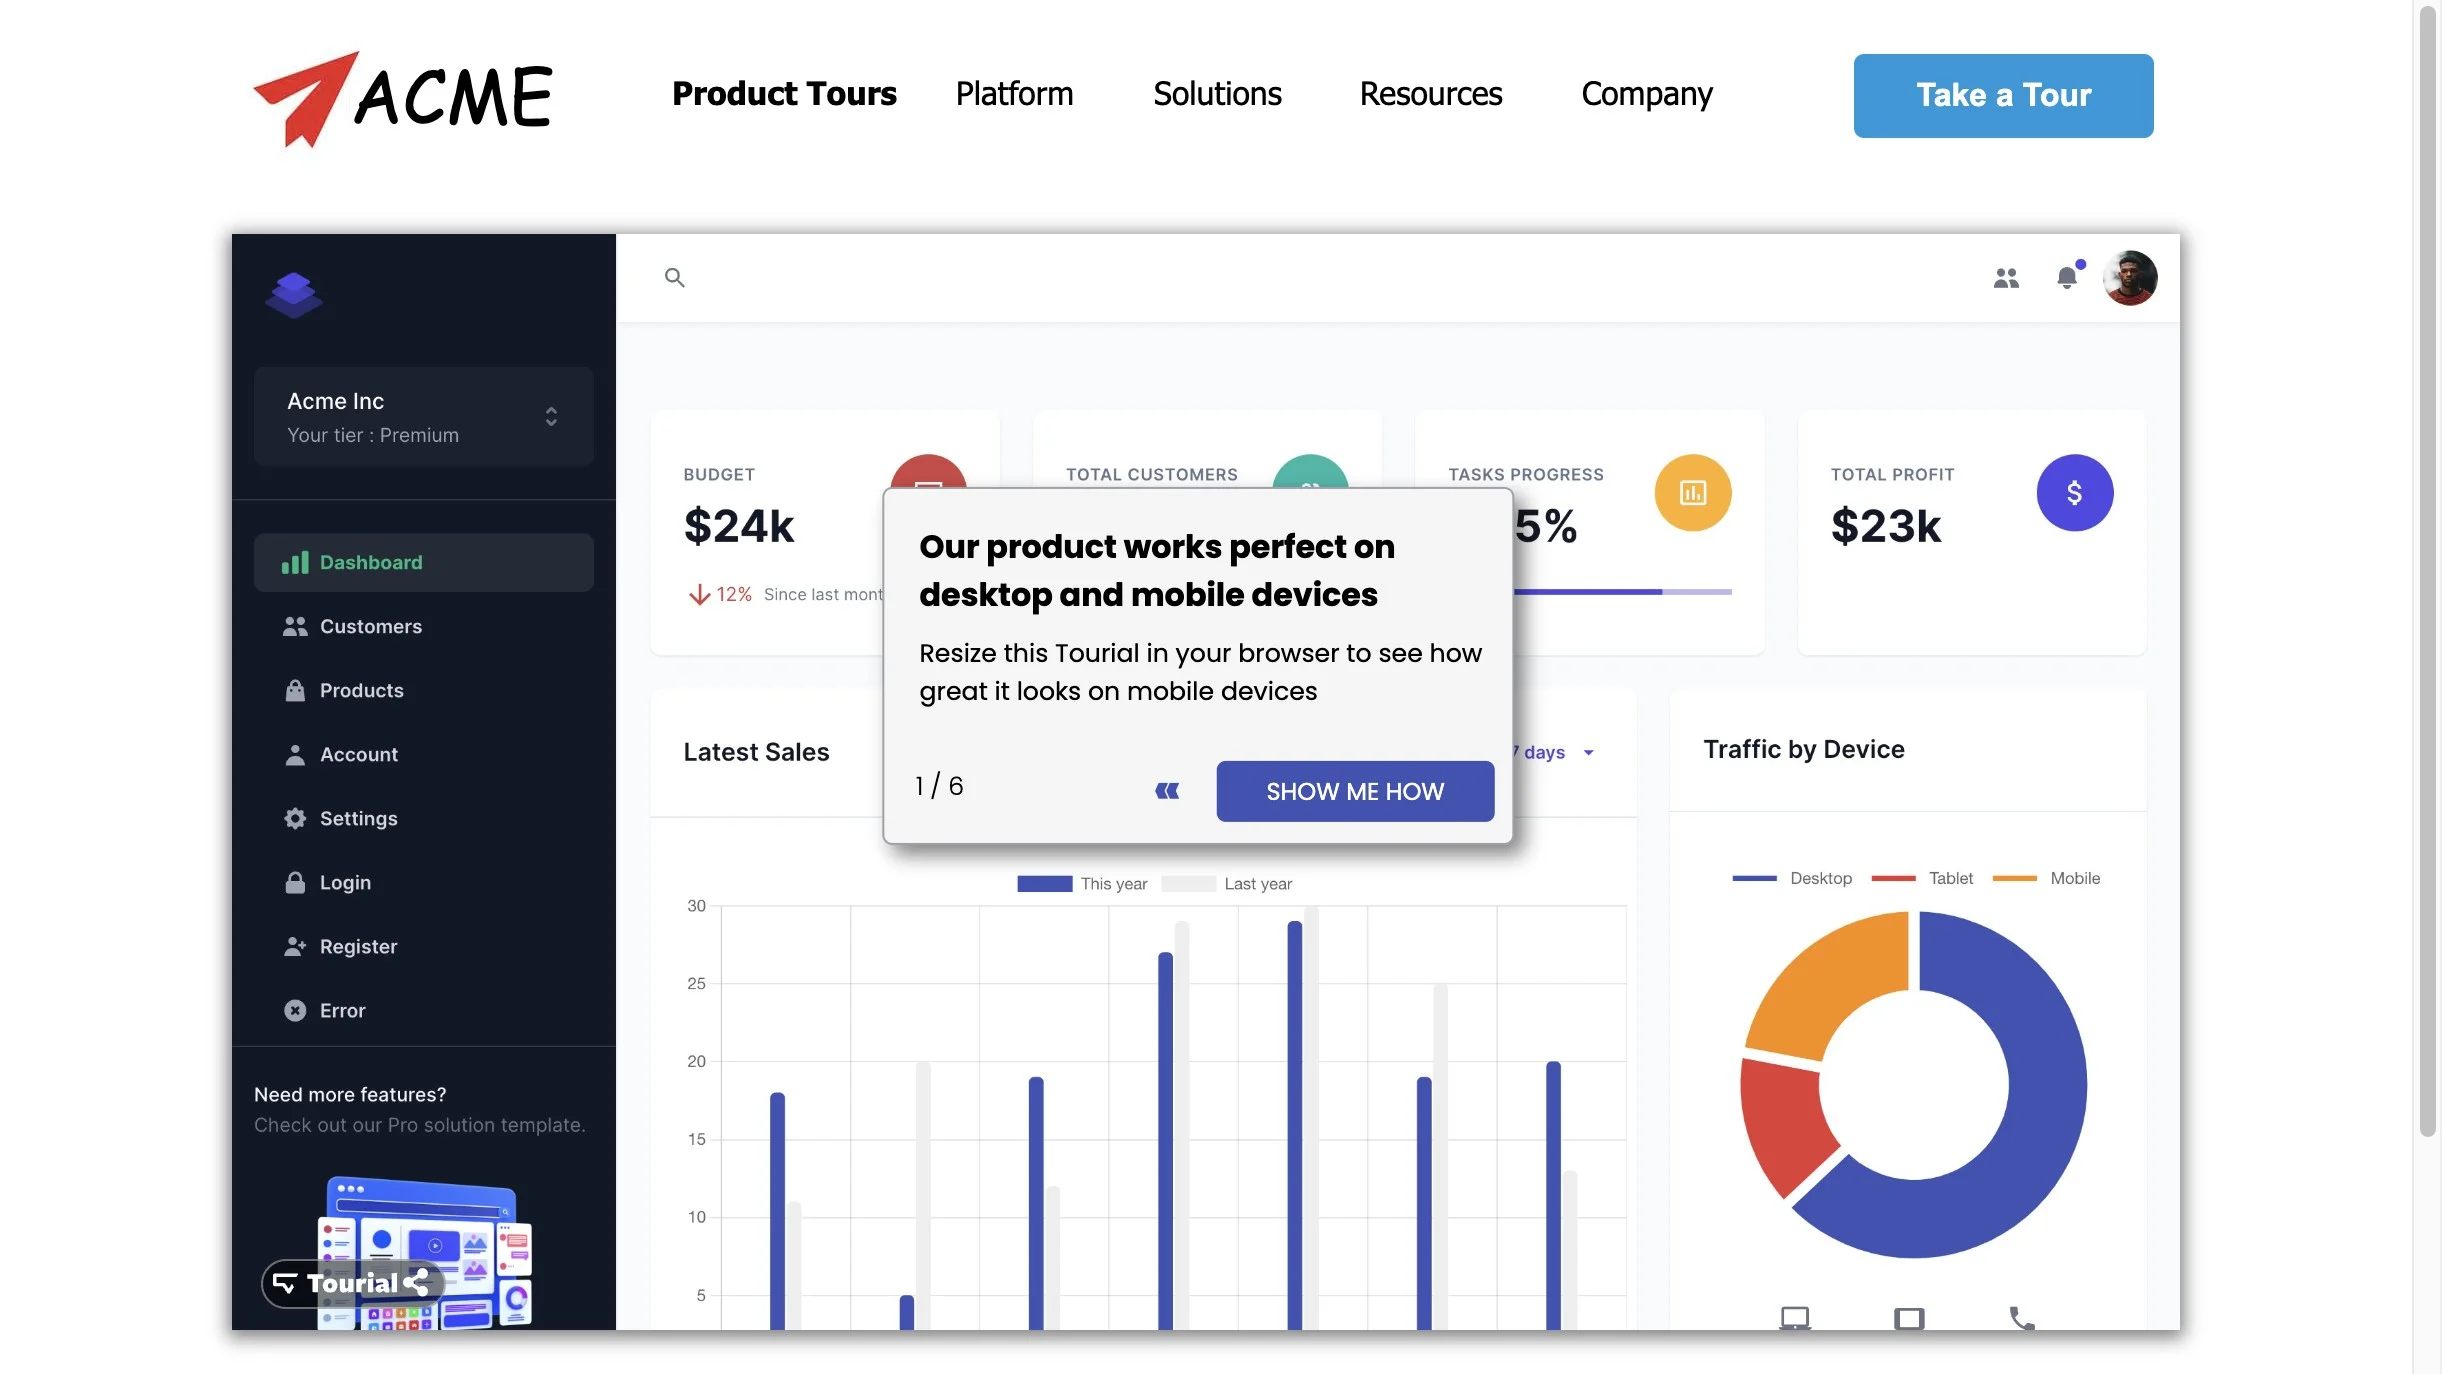This screenshot has height=1374, width=2442.
Task: Open the contacts people icon in top bar
Action: [2006, 278]
